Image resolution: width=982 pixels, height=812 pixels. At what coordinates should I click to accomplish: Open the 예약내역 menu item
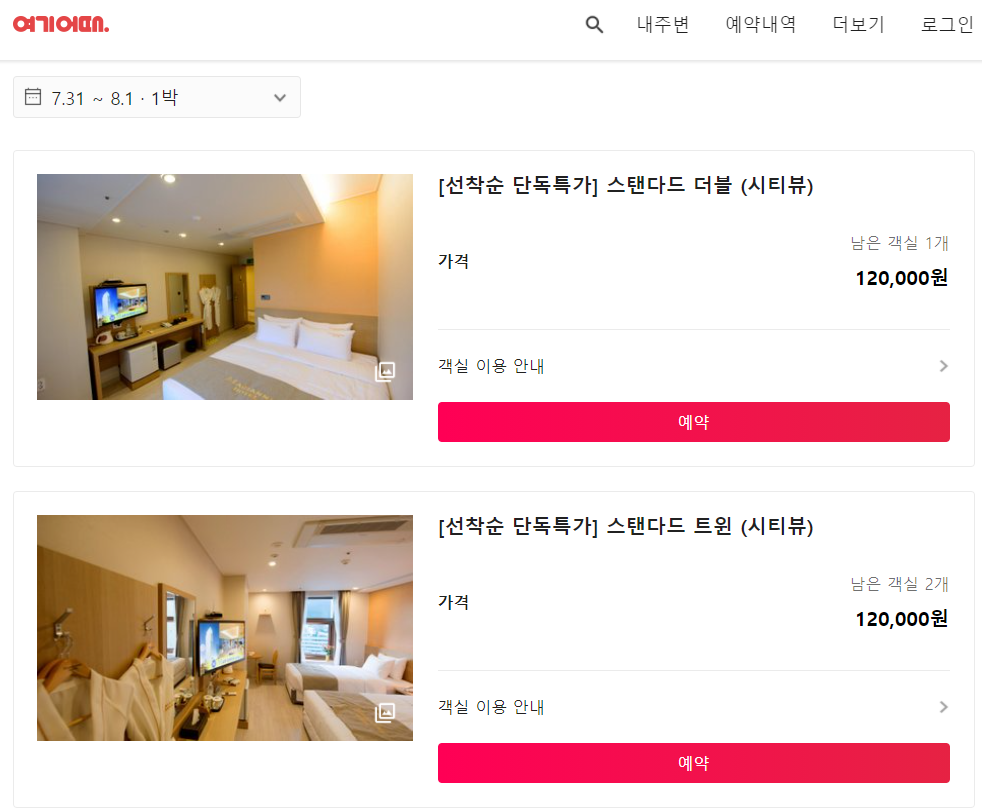[x=760, y=24]
